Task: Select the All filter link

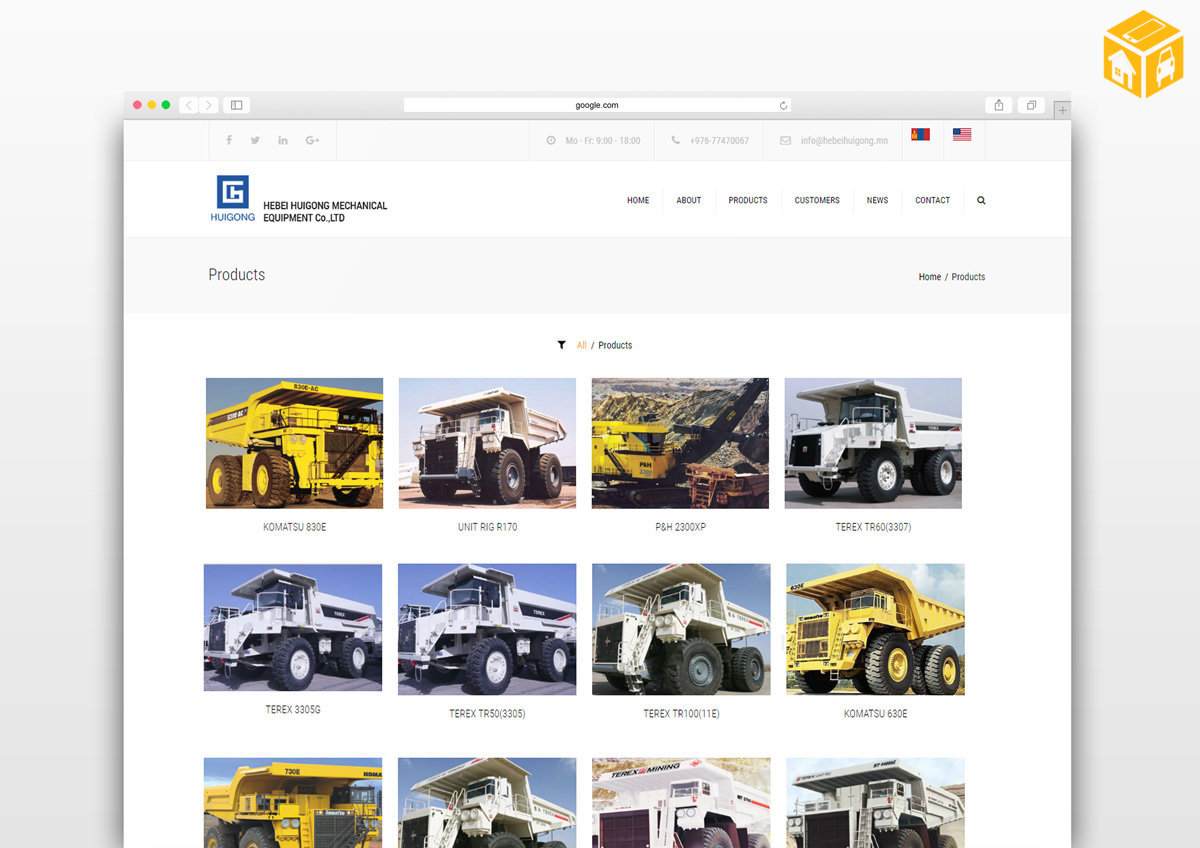Action: 582,345
